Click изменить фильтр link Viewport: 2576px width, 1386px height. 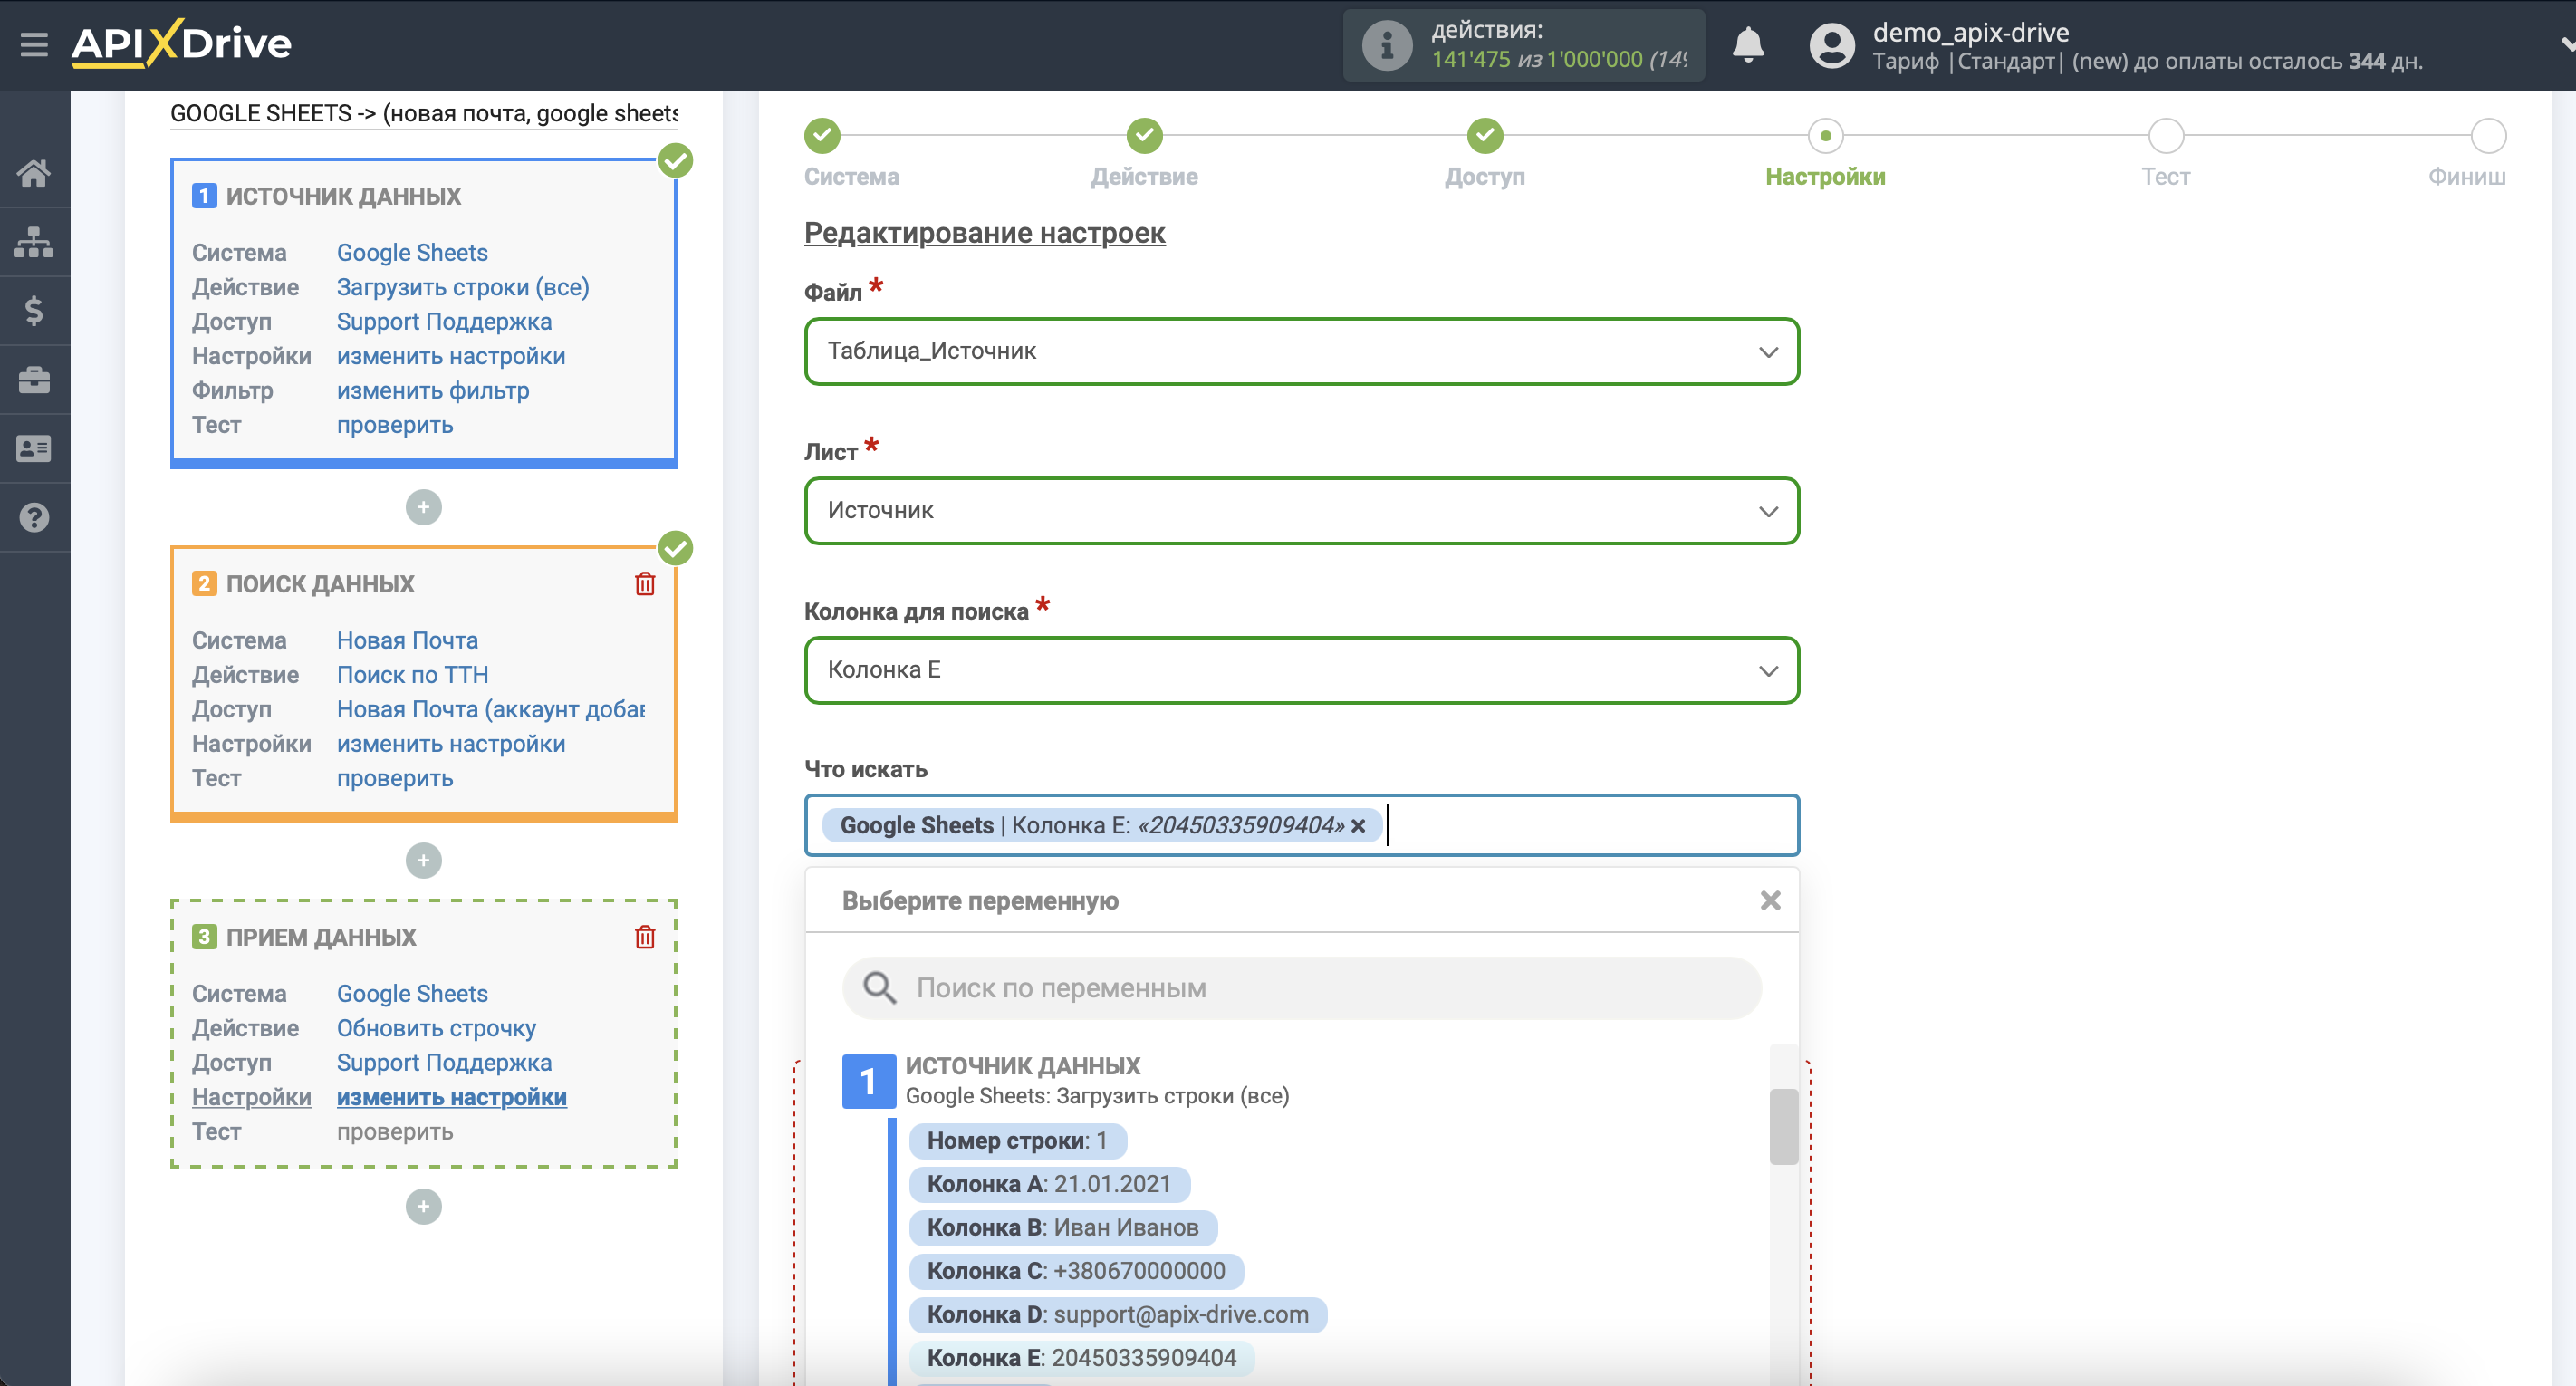[x=433, y=391]
